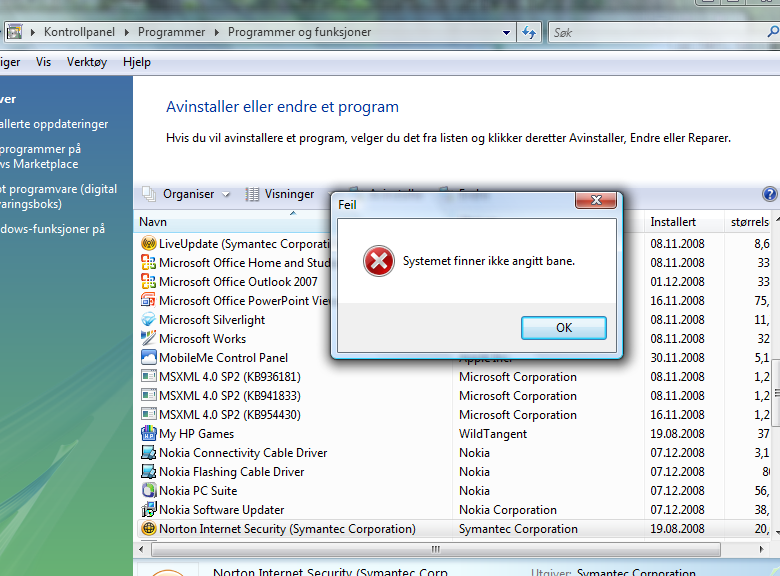Viewport: 780px width, 576px height.
Task: Click the LiveUpdate Symantec program icon
Action: 148,243
